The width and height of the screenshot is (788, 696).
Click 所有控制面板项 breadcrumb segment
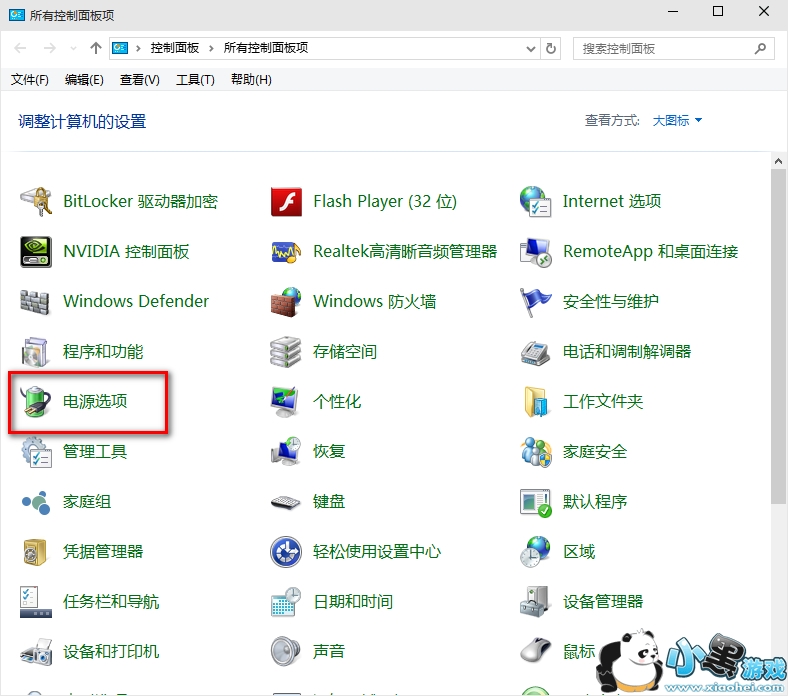click(266, 48)
